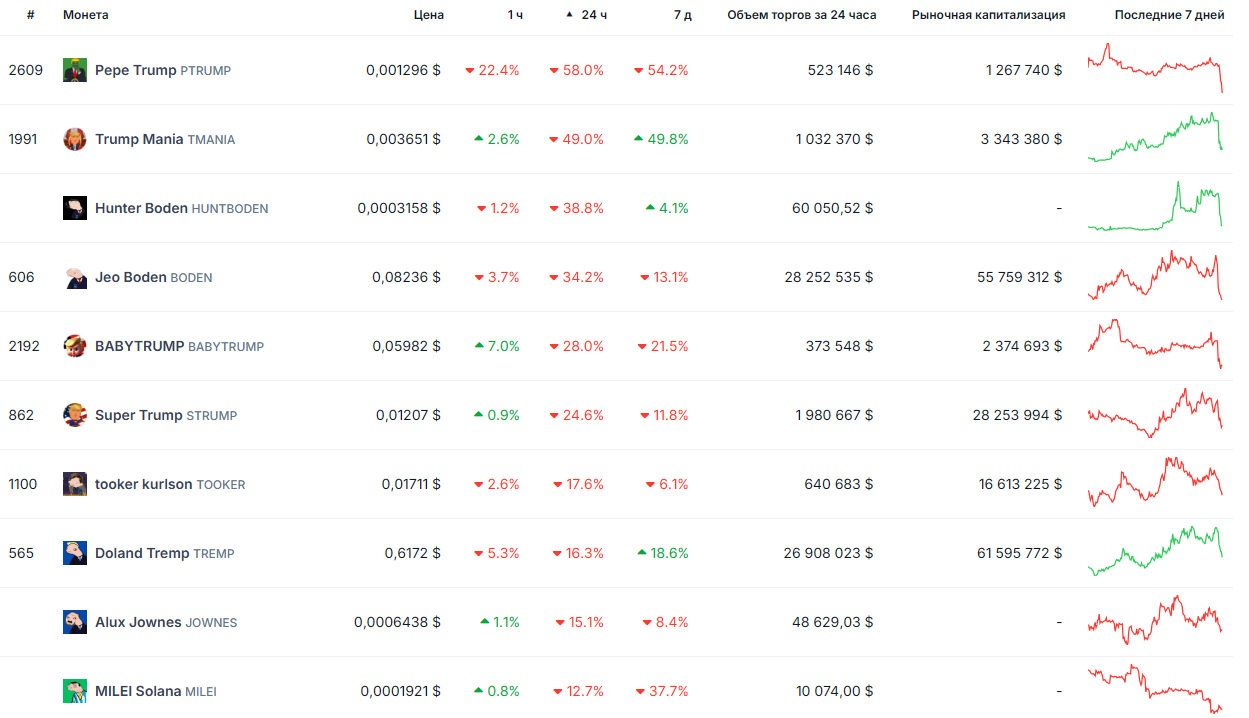
Task: Open Trump Mania's 7-day sparkline chart
Action: pyautogui.click(x=1155, y=137)
